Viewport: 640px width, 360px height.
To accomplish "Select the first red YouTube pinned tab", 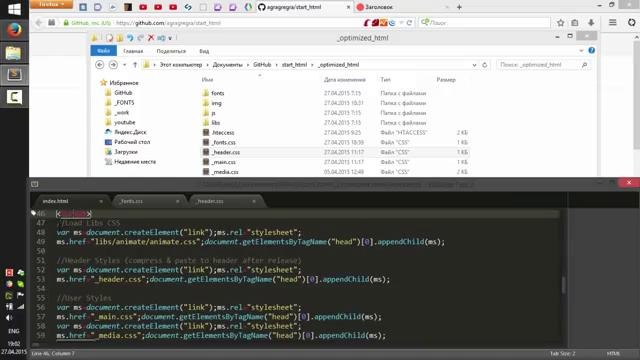I will tap(143, 7).
